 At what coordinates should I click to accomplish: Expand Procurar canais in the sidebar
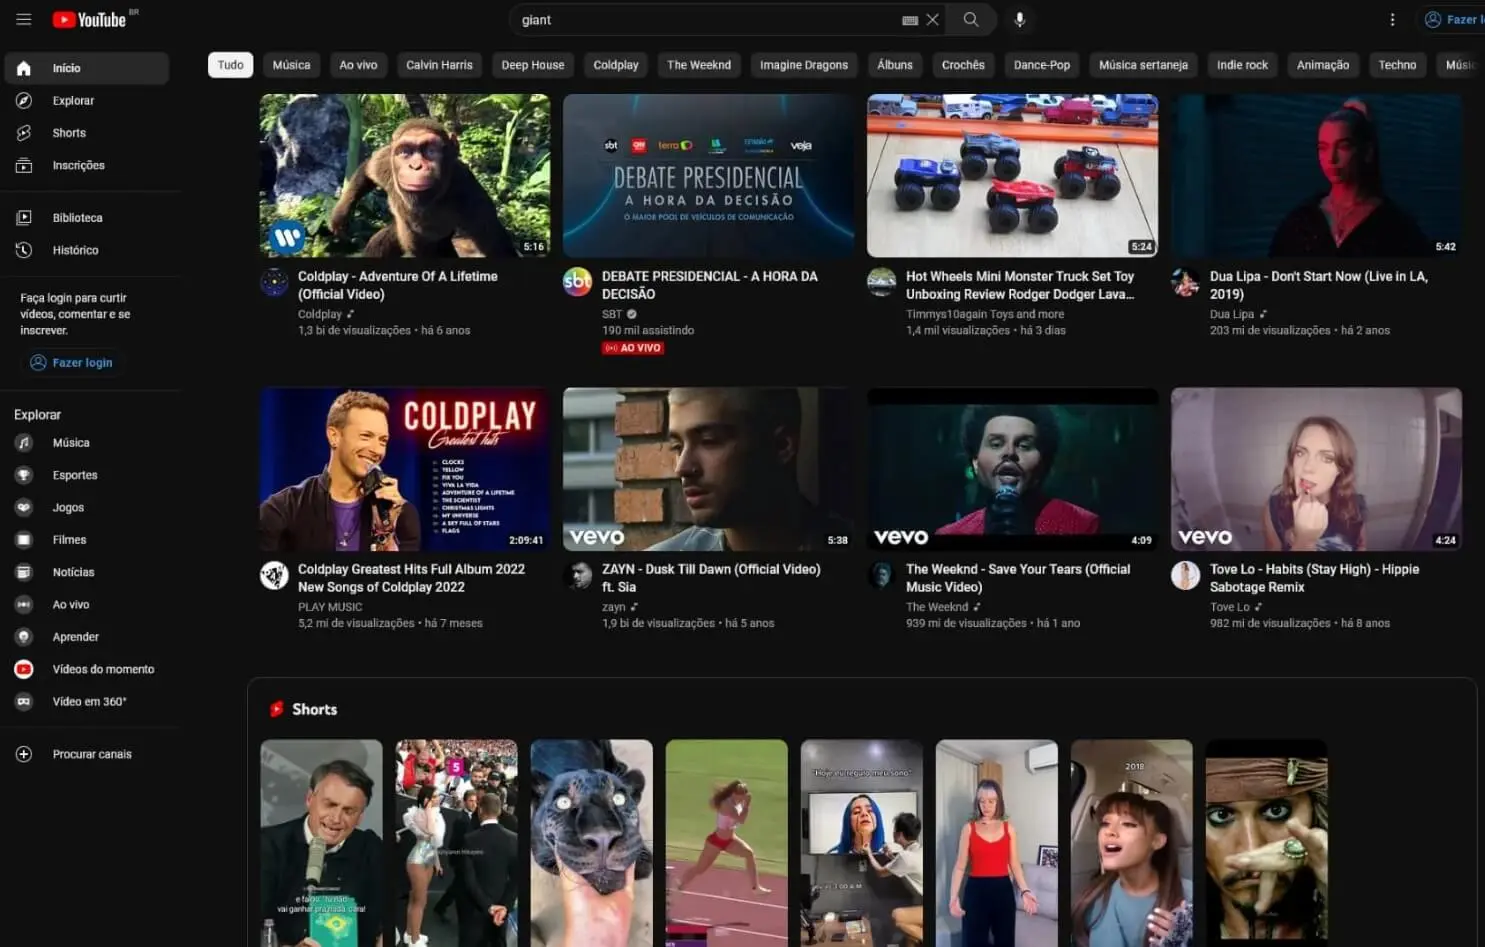pos(92,753)
